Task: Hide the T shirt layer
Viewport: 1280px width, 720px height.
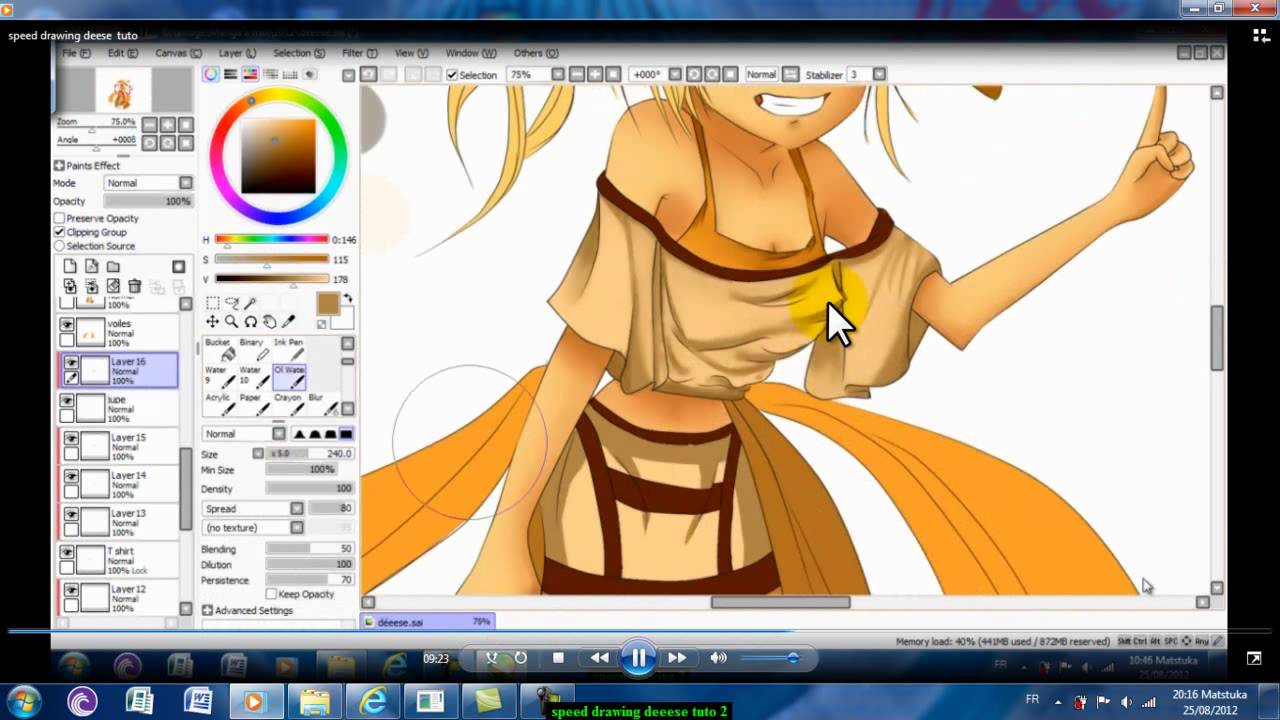Action: (67, 552)
